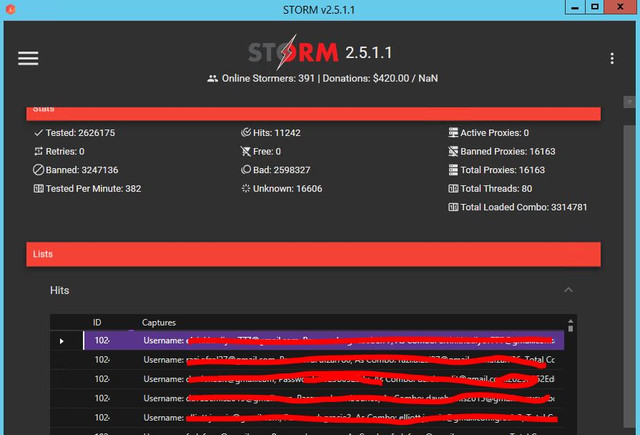Click the Retries icon
640x435 pixels.
[x=38, y=151]
